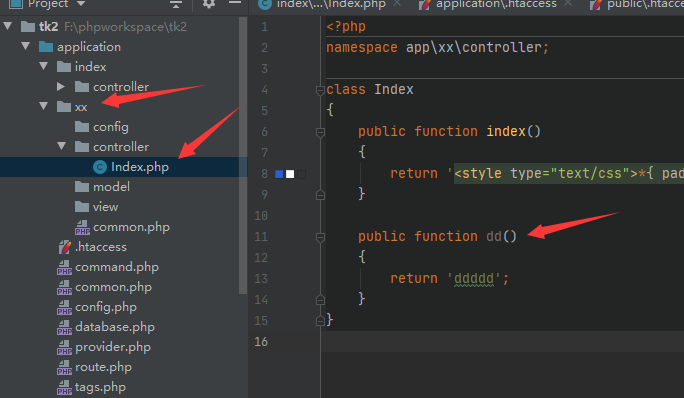684x398 pixels.
Task: Select the provider.php file name
Action: point(113,347)
